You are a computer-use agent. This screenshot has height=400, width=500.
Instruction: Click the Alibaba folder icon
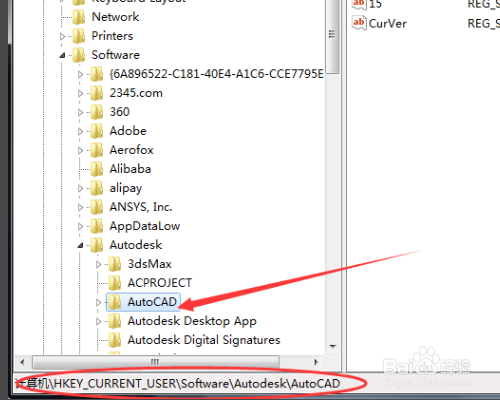(97, 169)
